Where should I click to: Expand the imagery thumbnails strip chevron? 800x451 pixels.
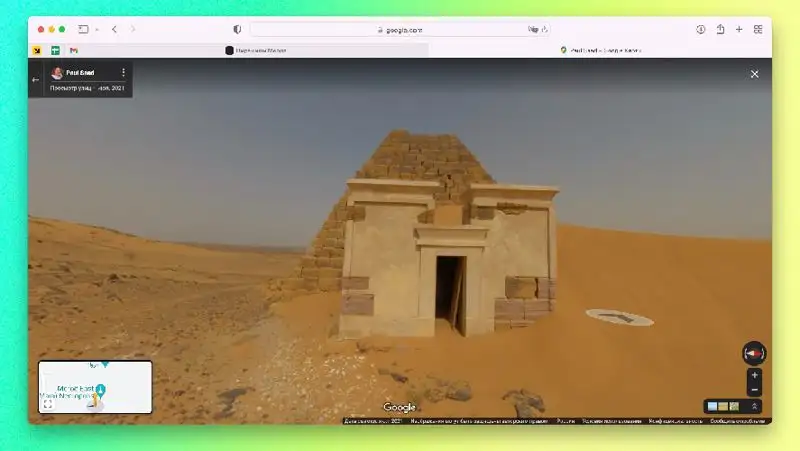[x=755, y=406]
